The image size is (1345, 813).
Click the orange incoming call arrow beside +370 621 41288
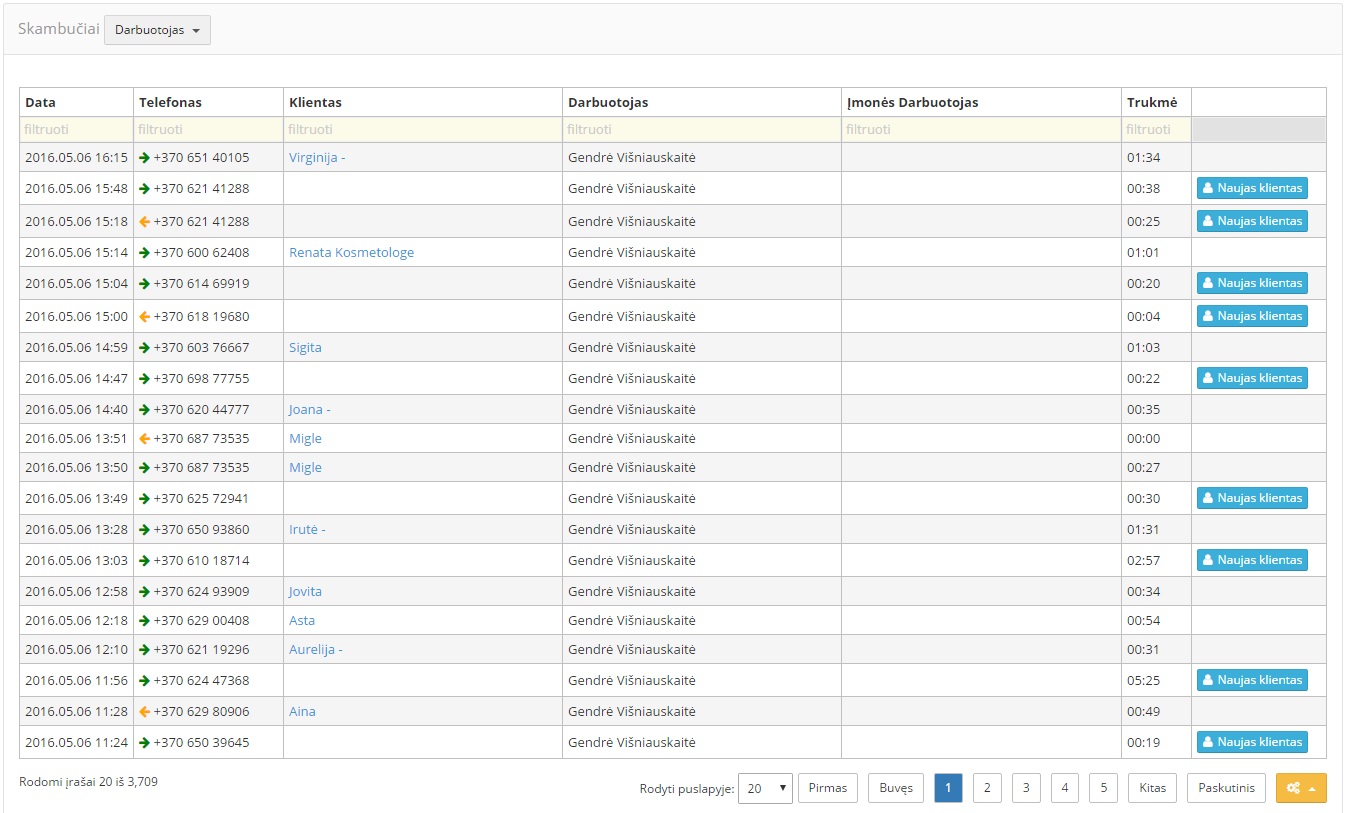pyautogui.click(x=143, y=221)
